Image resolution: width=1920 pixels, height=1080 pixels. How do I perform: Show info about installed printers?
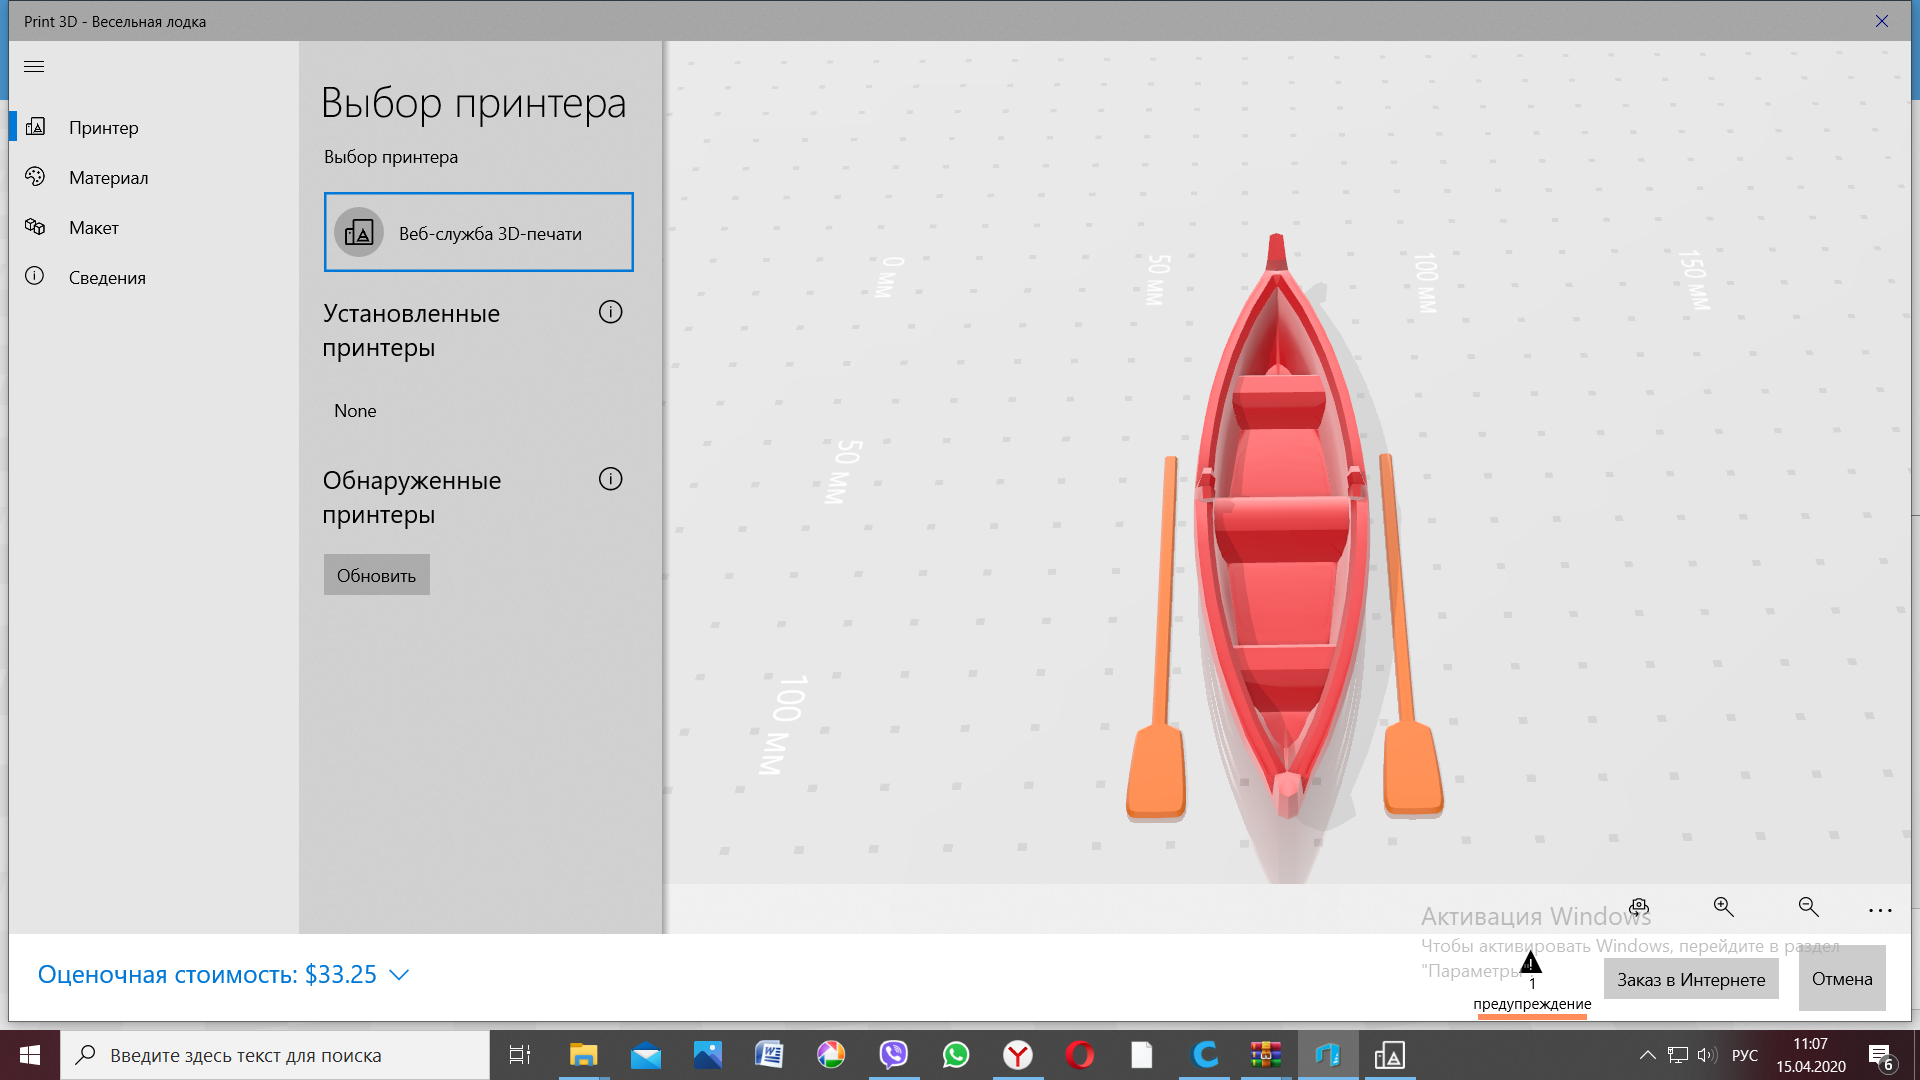point(610,313)
